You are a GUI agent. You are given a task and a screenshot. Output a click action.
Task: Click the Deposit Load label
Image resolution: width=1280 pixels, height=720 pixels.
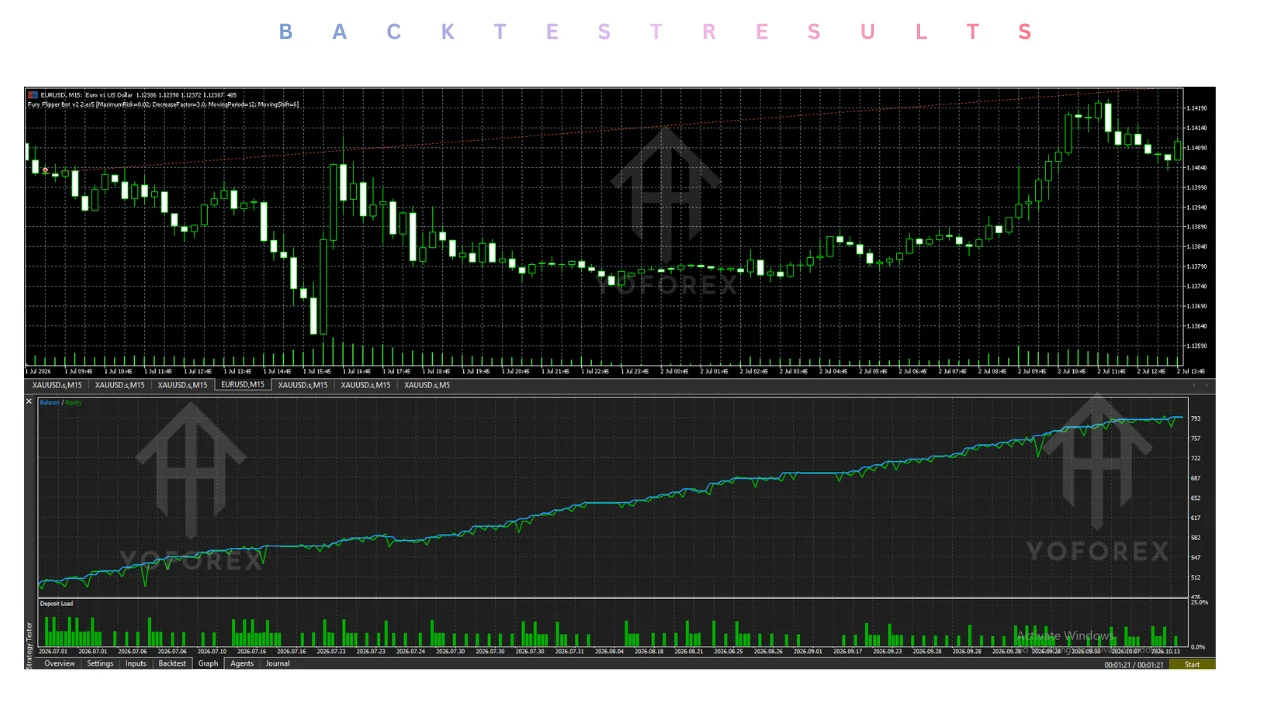56,603
